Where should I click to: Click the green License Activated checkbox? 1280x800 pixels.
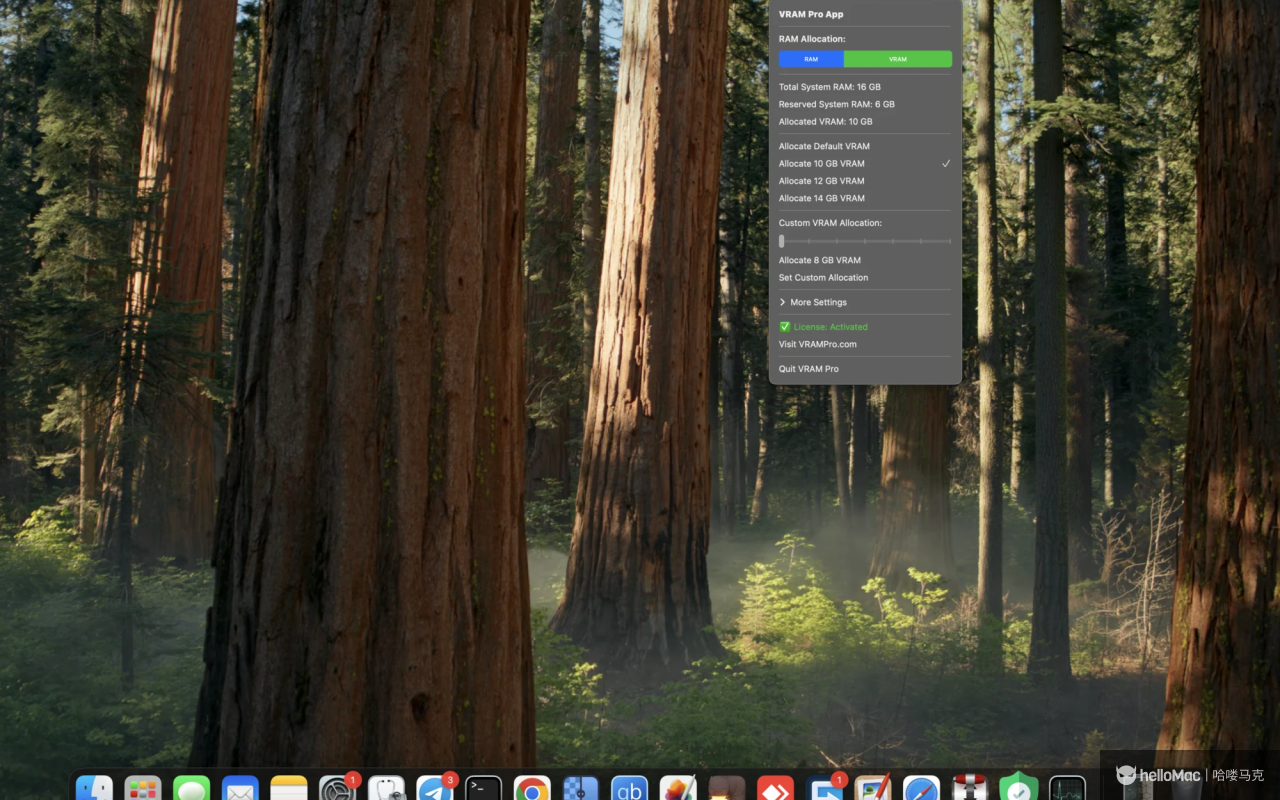[x=785, y=327]
